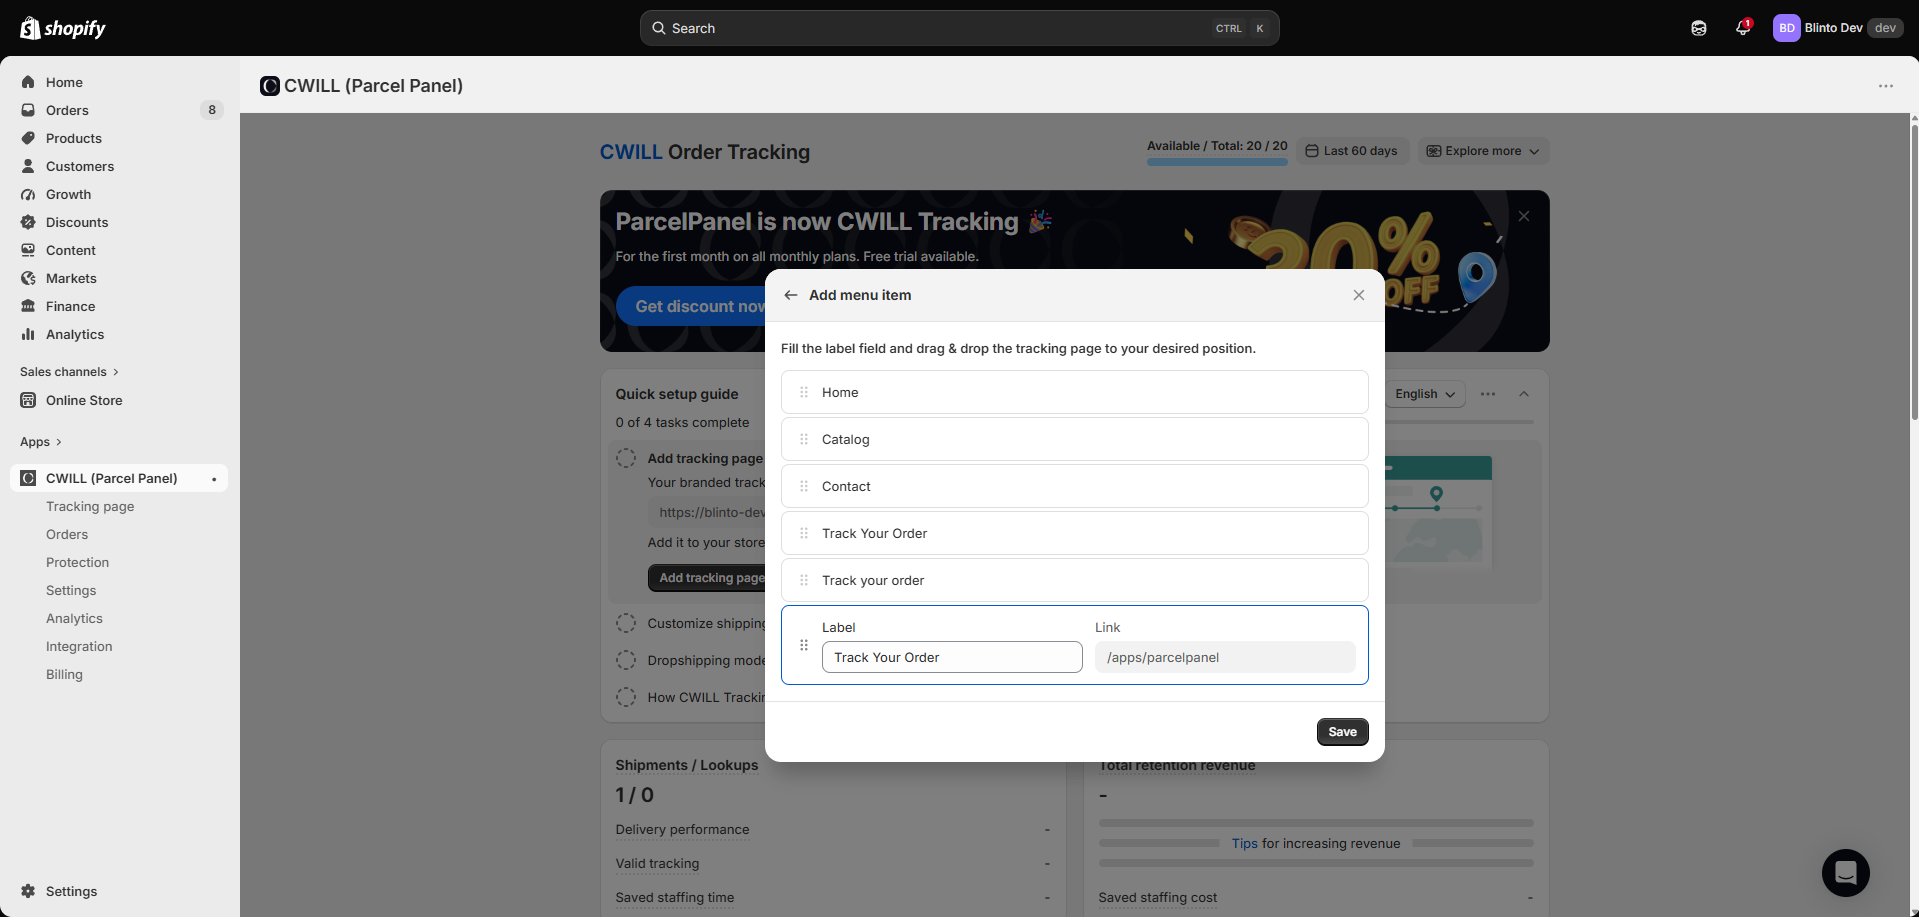Image resolution: width=1919 pixels, height=917 pixels.
Task: Open the English language dropdown
Action: point(1425,394)
